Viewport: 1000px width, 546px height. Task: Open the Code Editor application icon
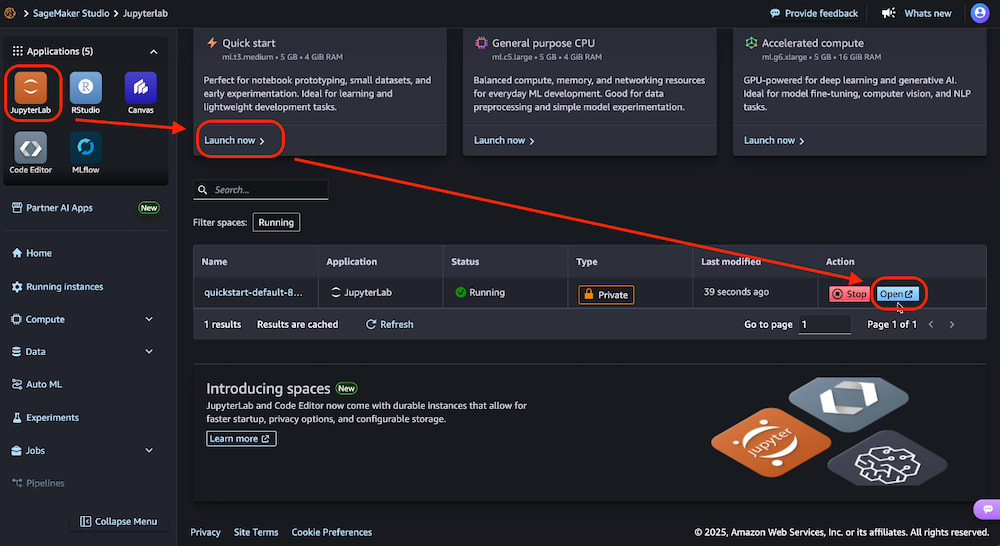click(x=31, y=148)
